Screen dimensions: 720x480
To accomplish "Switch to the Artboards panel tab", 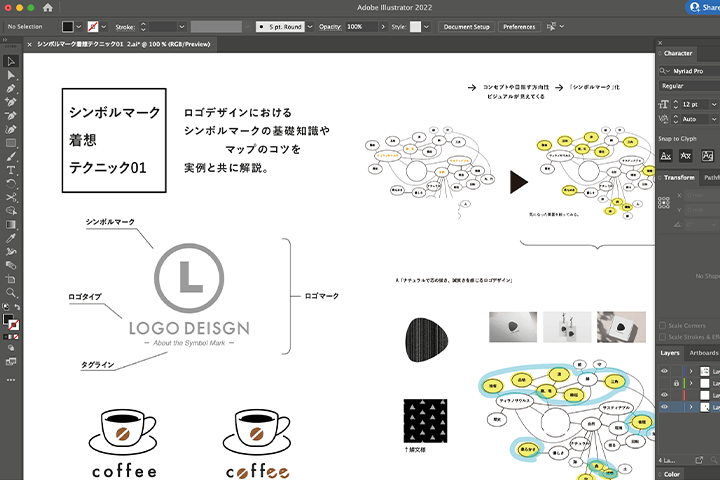I will pyautogui.click(x=704, y=353).
